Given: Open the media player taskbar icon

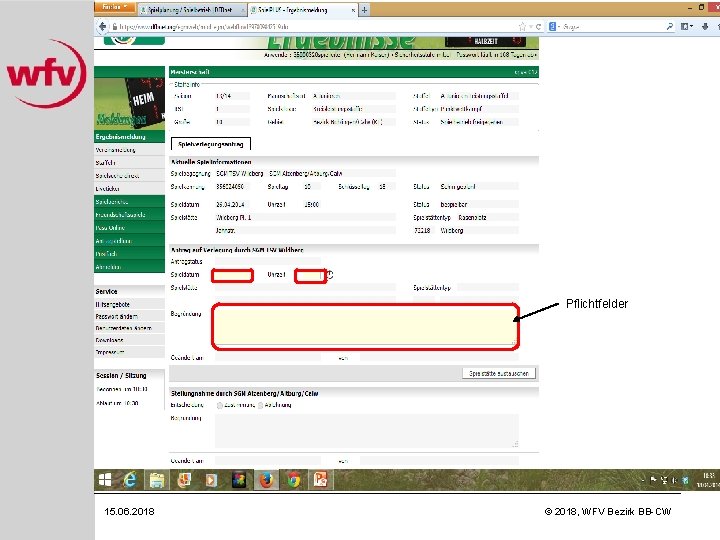Looking at the screenshot, I should (211, 480).
